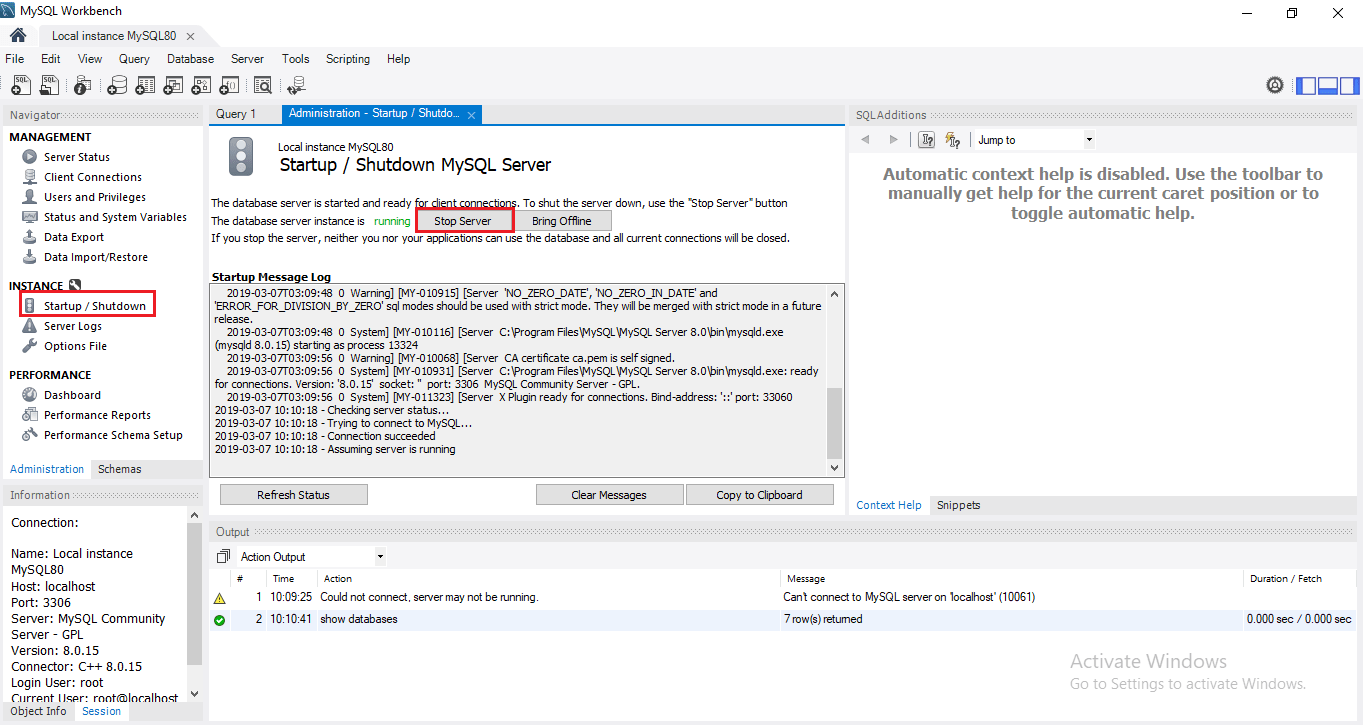This screenshot has height=725, width=1363.
Task: Go back in context help
Action: click(866, 140)
